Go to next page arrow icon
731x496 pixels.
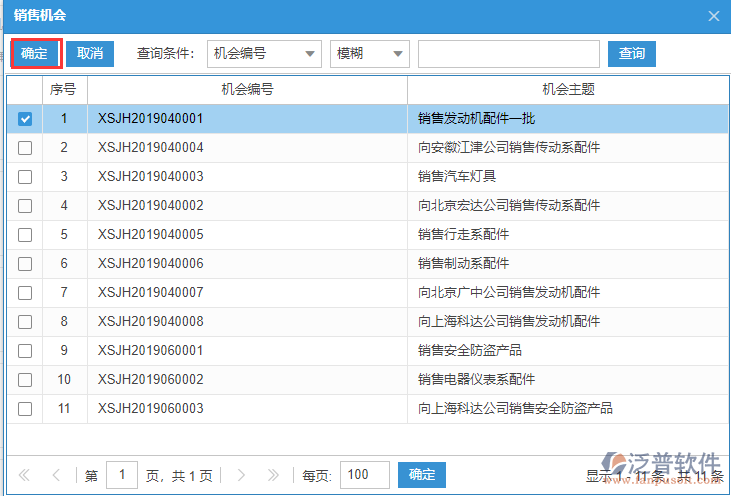click(241, 475)
